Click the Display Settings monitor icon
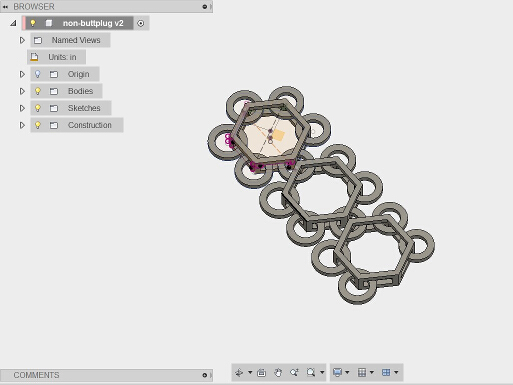 [x=337, y=372]
